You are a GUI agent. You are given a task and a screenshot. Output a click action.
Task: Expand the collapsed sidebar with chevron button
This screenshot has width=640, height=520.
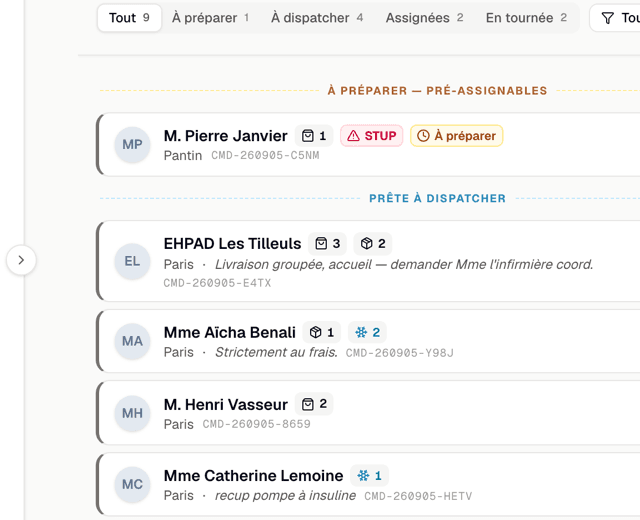[x=21, y=260]
